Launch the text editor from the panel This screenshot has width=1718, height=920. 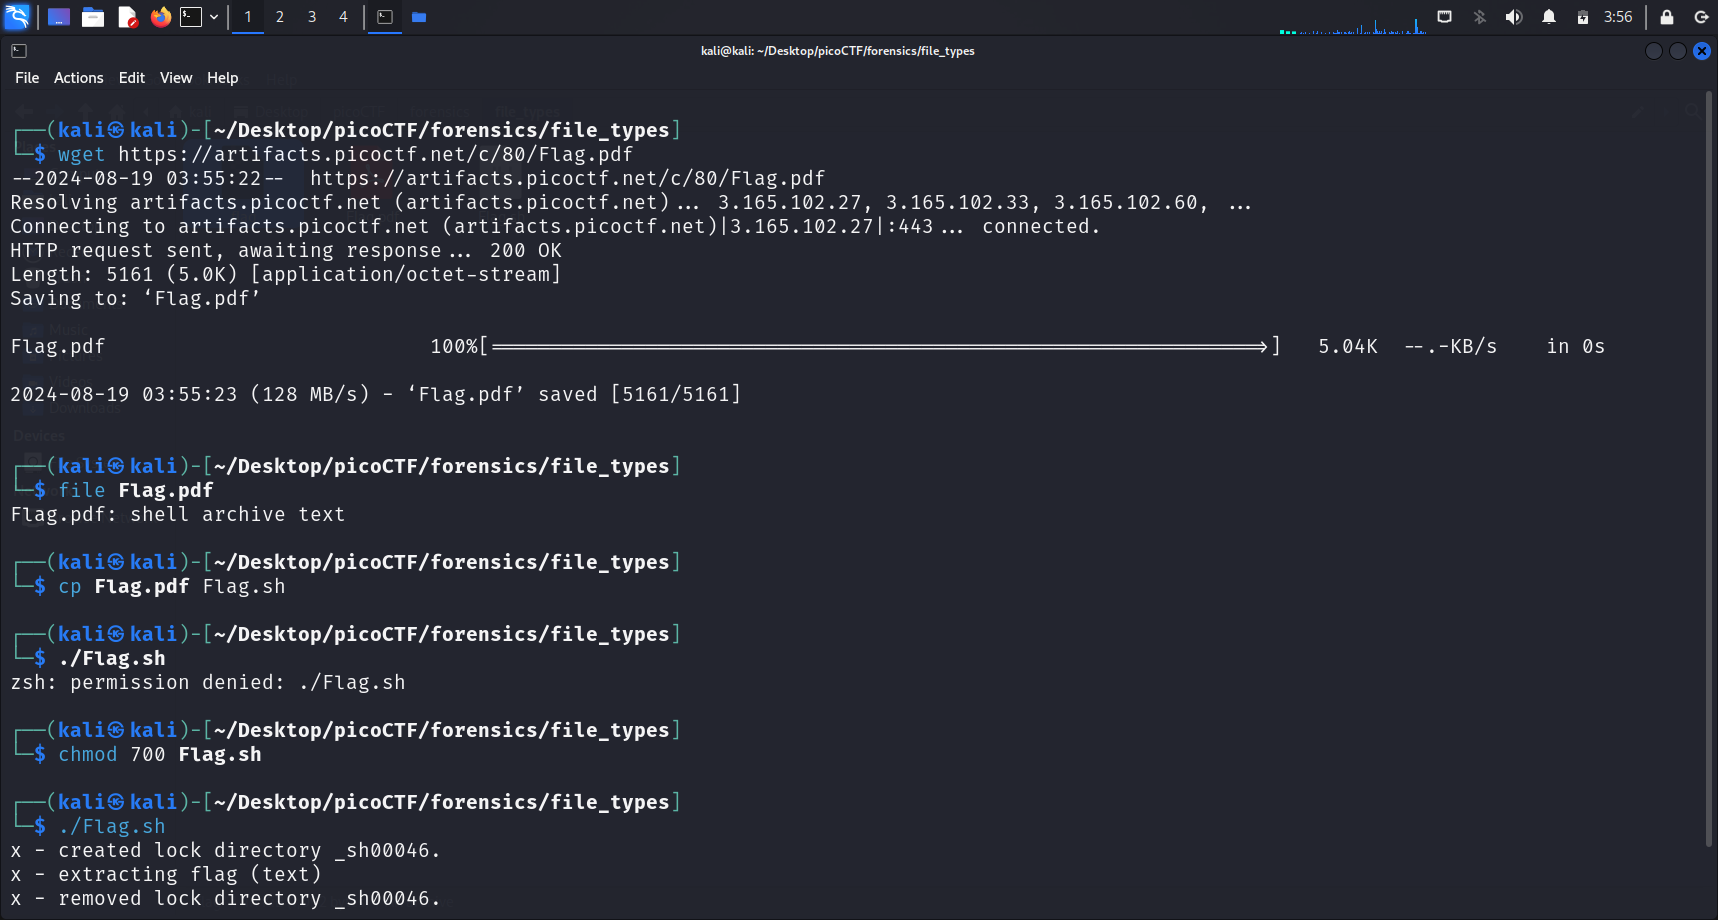tap(127, 17)
